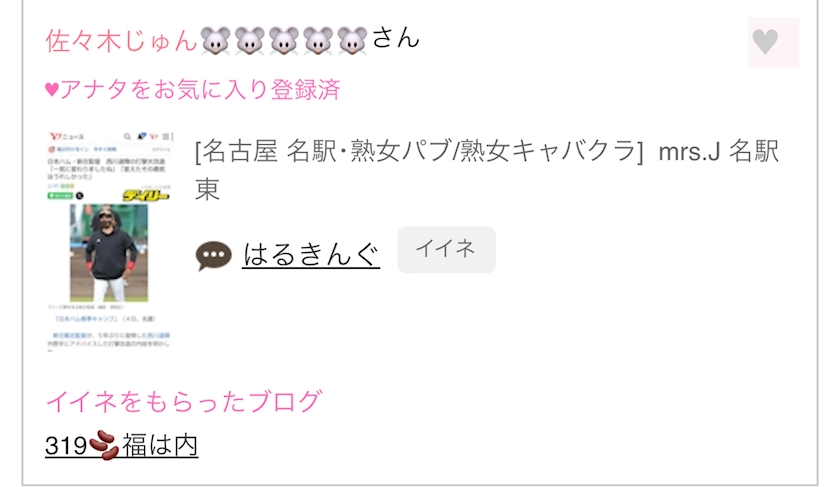
Task: Click the red bean emoji in 福は内 link
Action: pos(104,445)
